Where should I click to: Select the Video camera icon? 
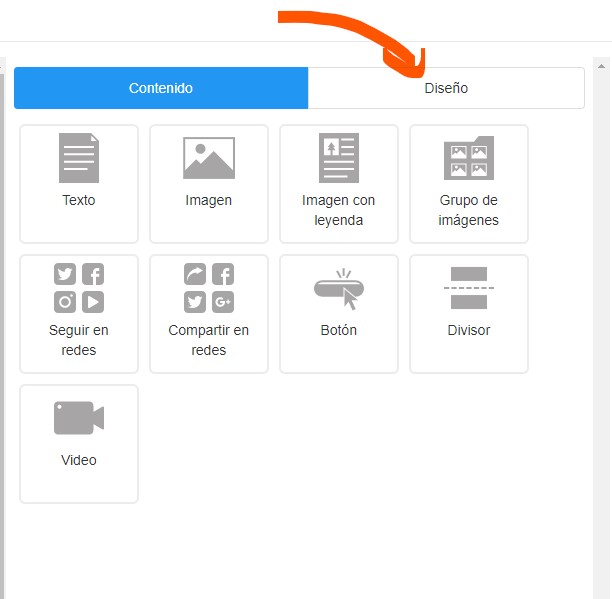pos(79,418)
